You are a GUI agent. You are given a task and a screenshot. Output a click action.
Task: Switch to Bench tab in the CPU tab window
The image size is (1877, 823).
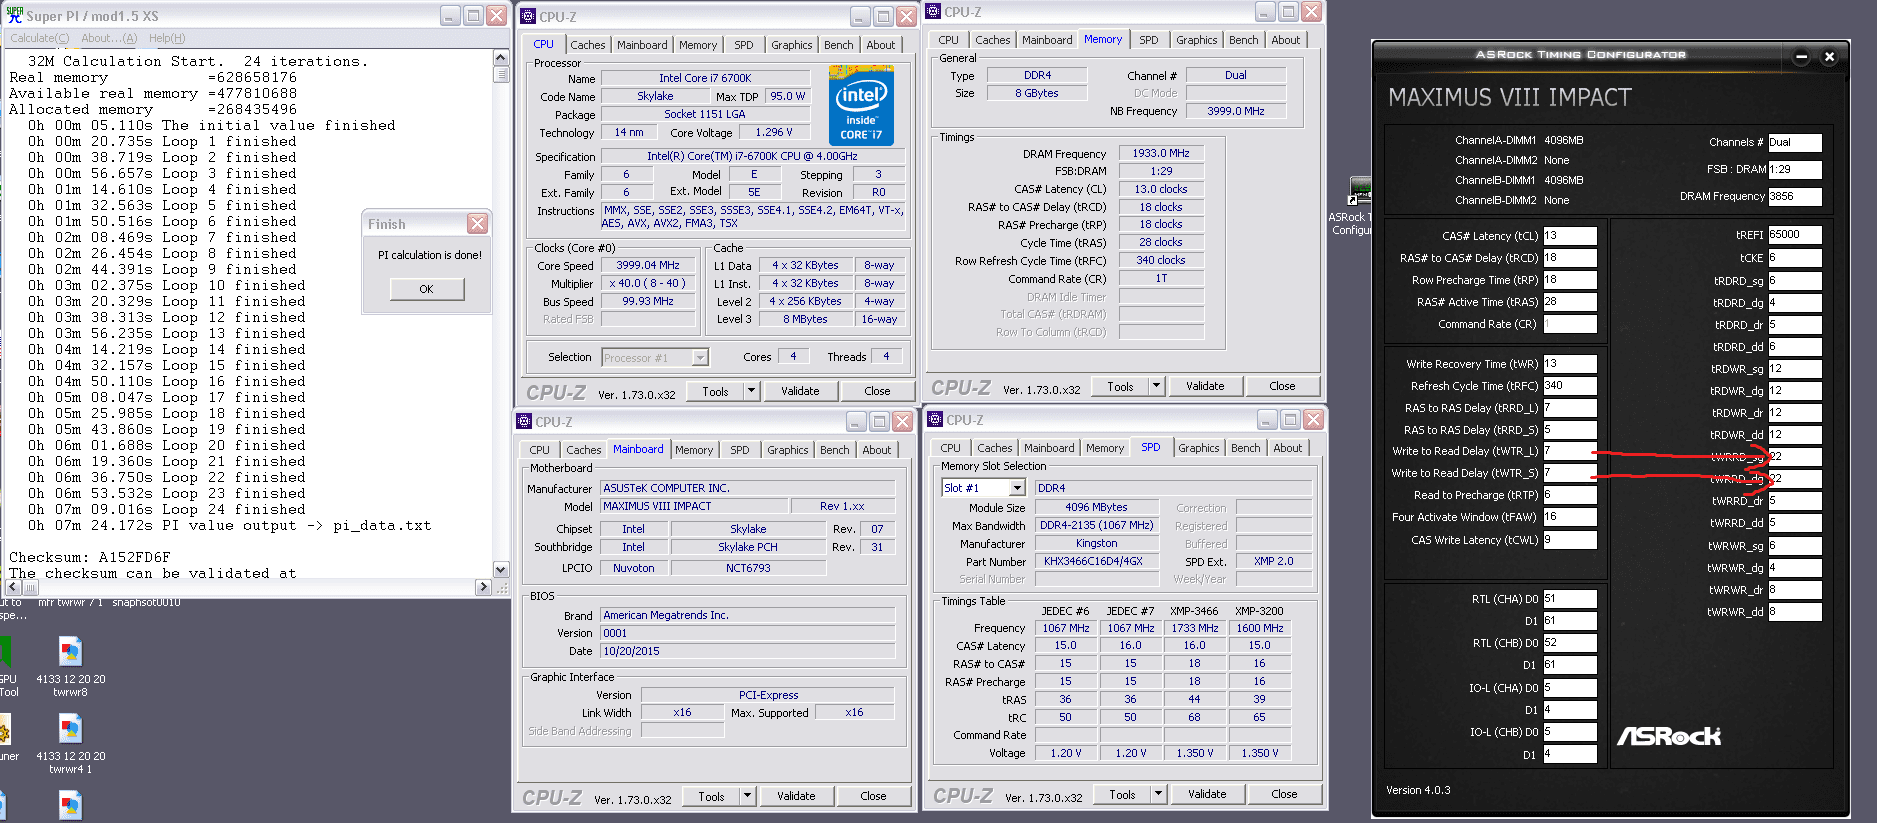[839, 45]
